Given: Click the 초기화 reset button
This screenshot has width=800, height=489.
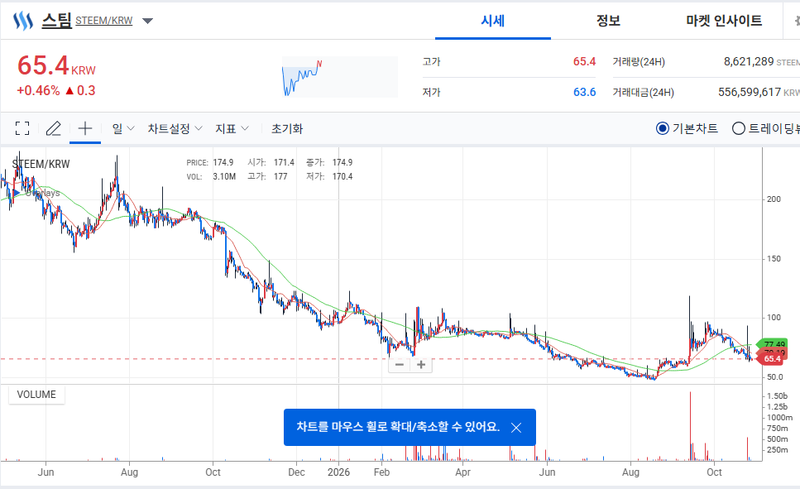Looking at the screenshot, I should [287, 129].
